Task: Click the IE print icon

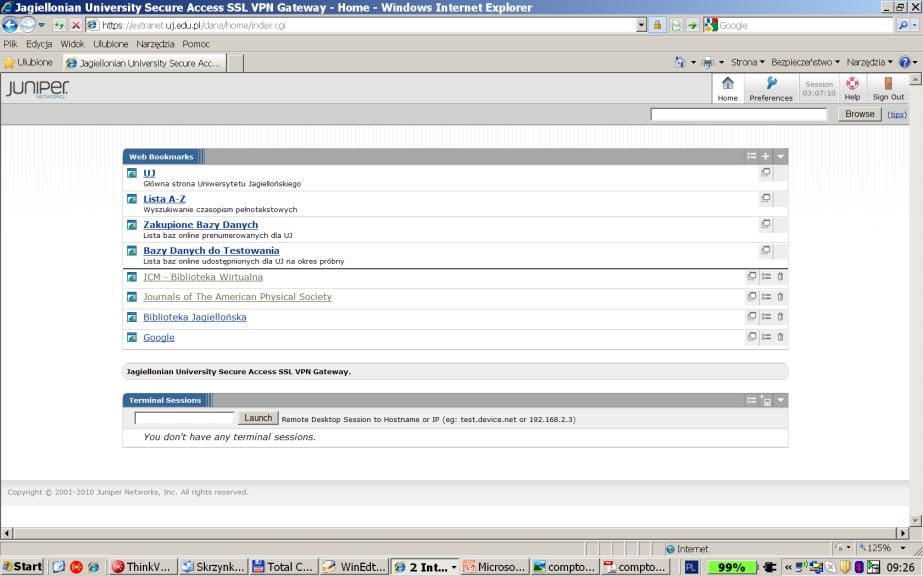Action: point(708,62)
